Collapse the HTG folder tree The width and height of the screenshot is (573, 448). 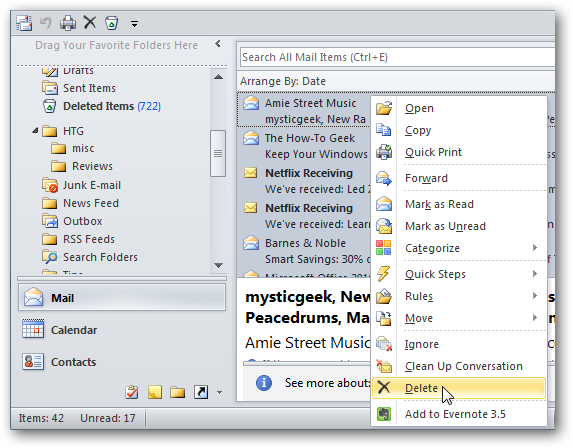click(x=35, y=130)
